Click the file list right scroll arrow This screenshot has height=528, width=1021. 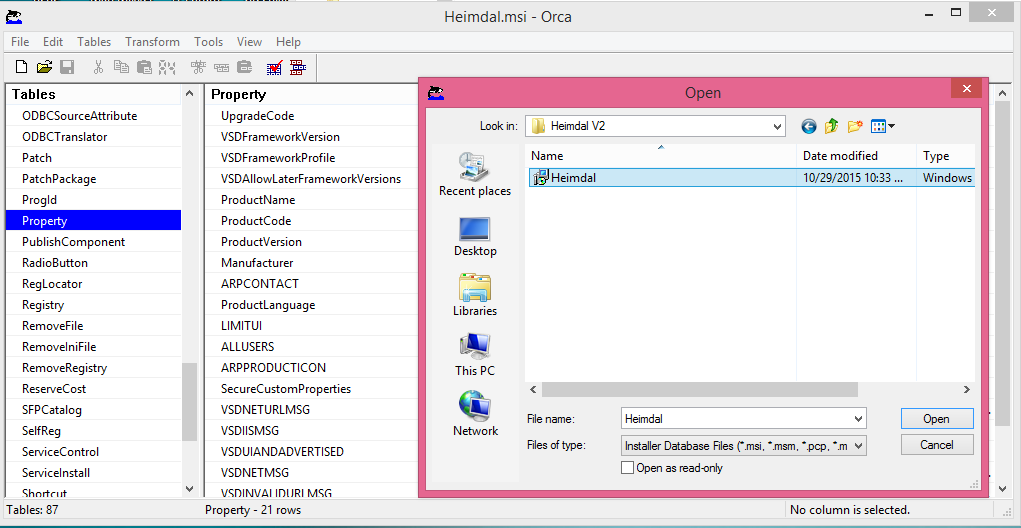(x=967, y=389)
